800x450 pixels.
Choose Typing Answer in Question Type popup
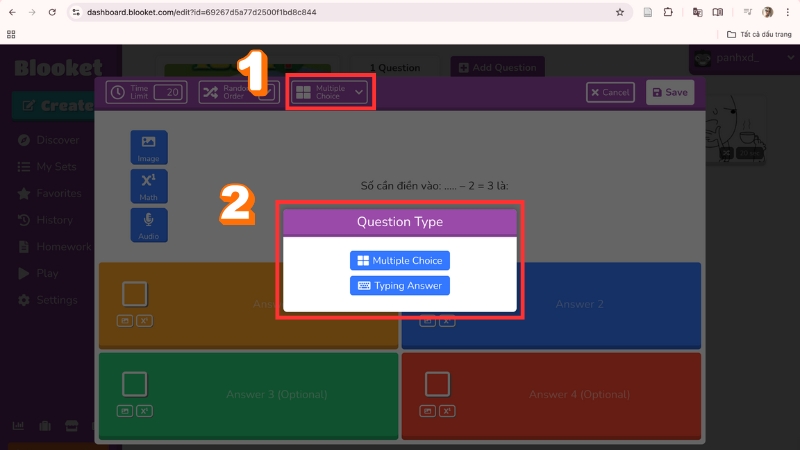point(400,286)
